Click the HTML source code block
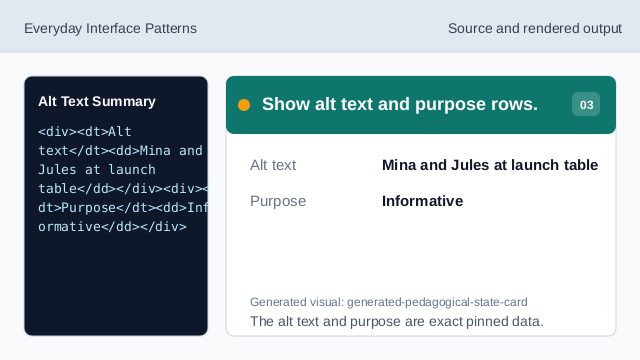This screenshot has width=640, height=360. coord(123,179)
